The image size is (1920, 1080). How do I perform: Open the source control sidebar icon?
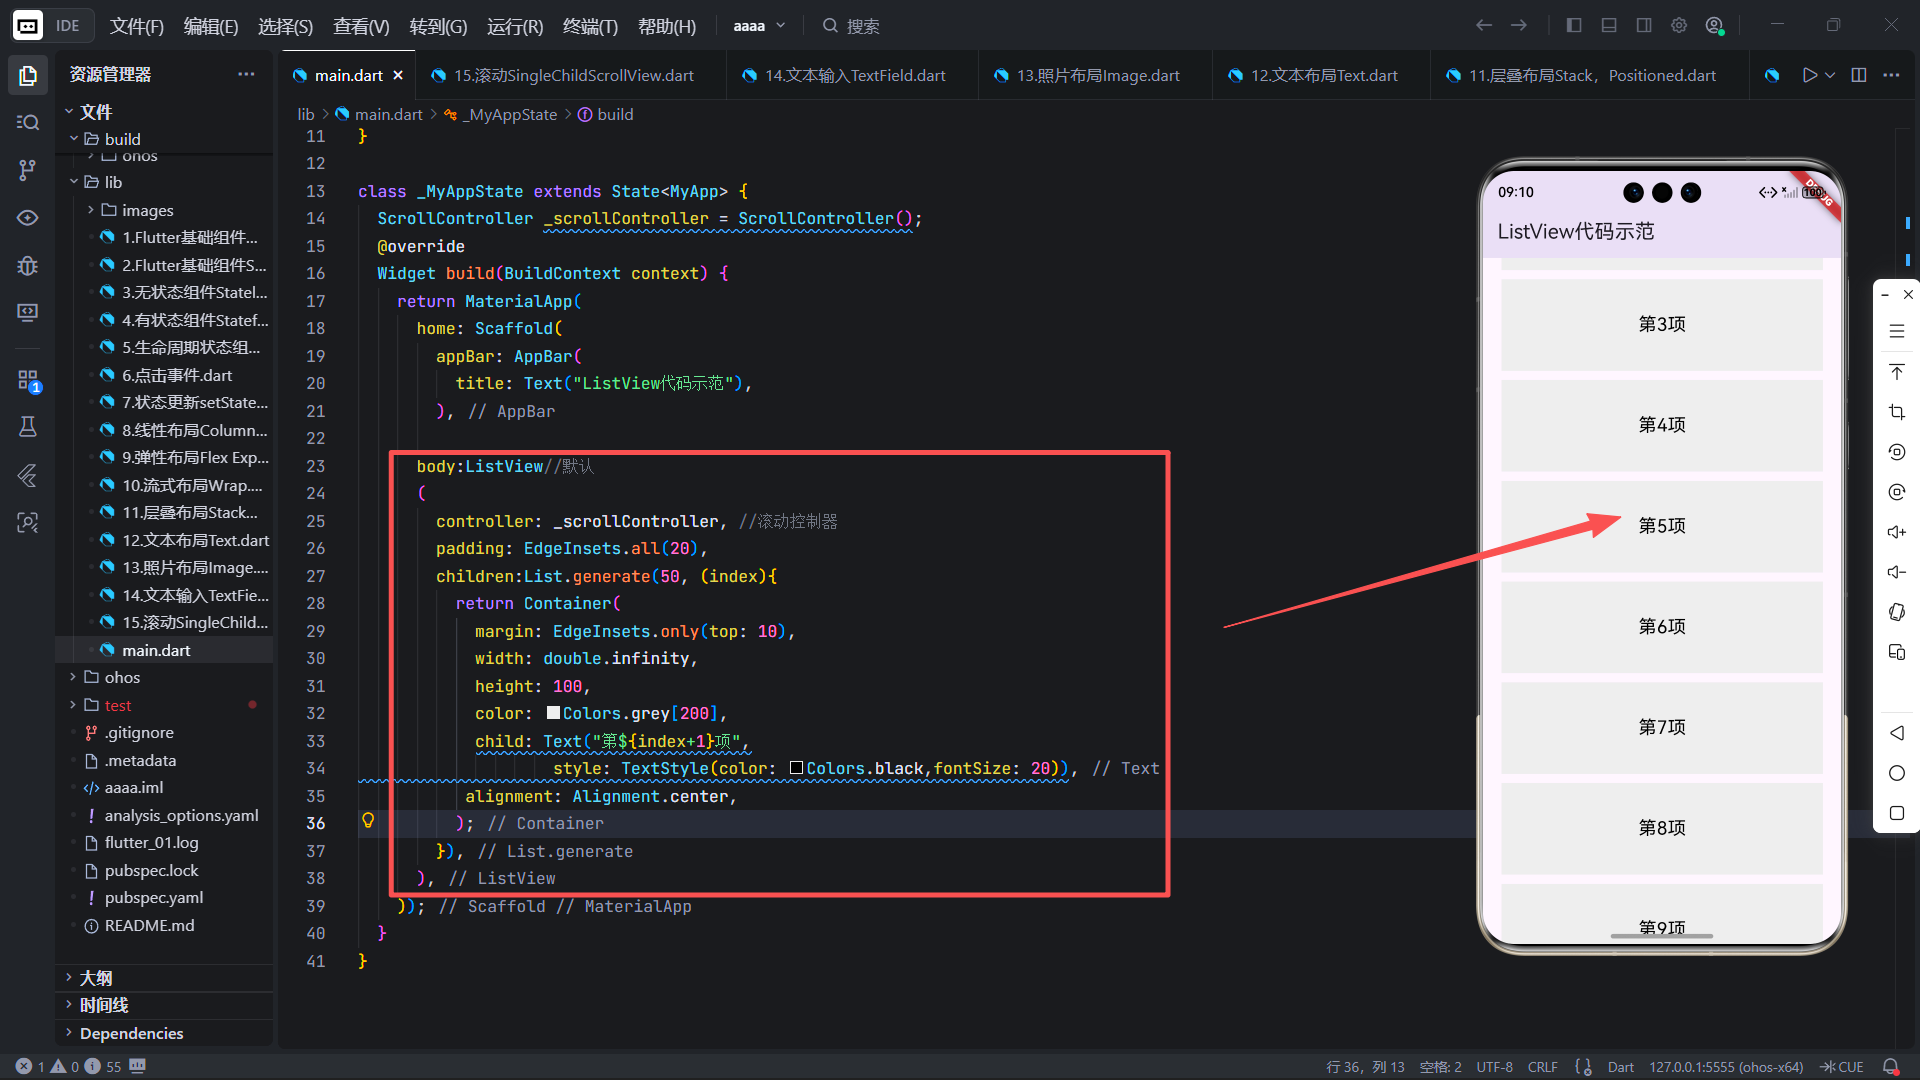28,170
